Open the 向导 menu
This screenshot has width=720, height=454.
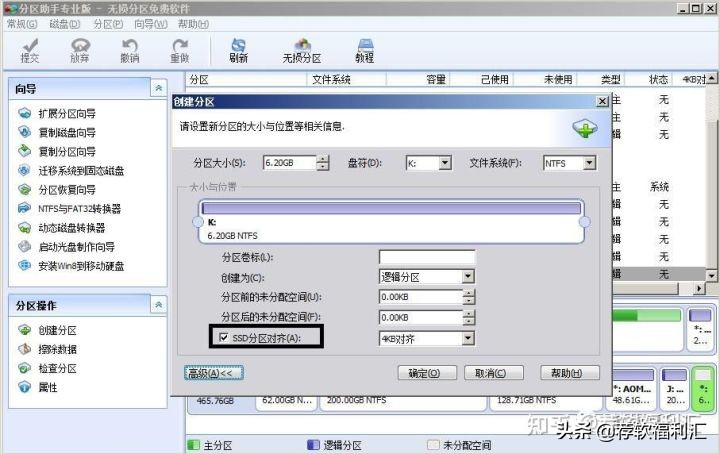click(x=151, y=24)
